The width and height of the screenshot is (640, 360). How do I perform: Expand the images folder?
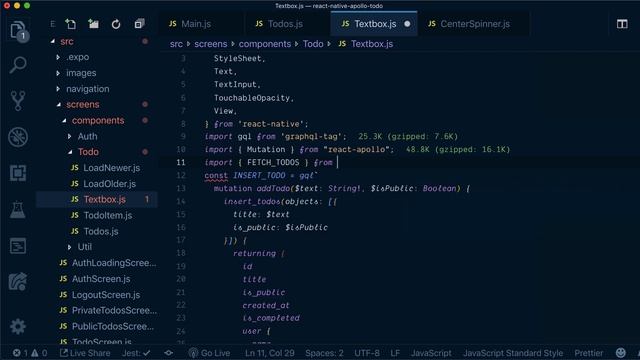(81, 73)
